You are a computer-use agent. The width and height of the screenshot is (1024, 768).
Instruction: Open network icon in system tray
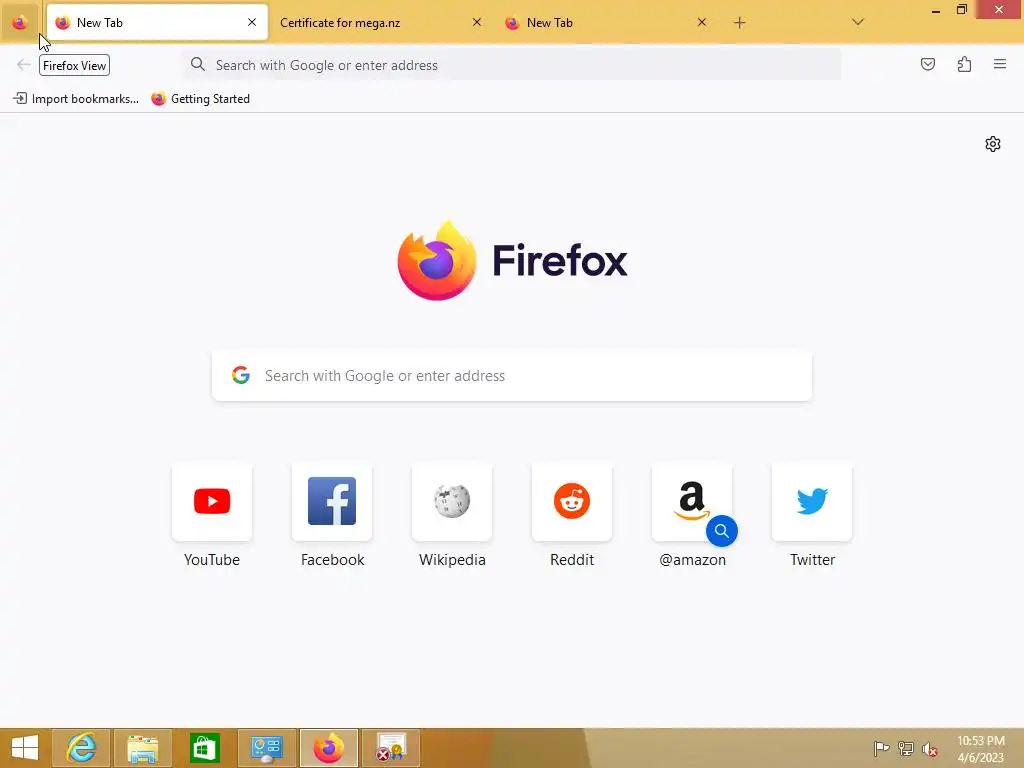pos(905,748)
